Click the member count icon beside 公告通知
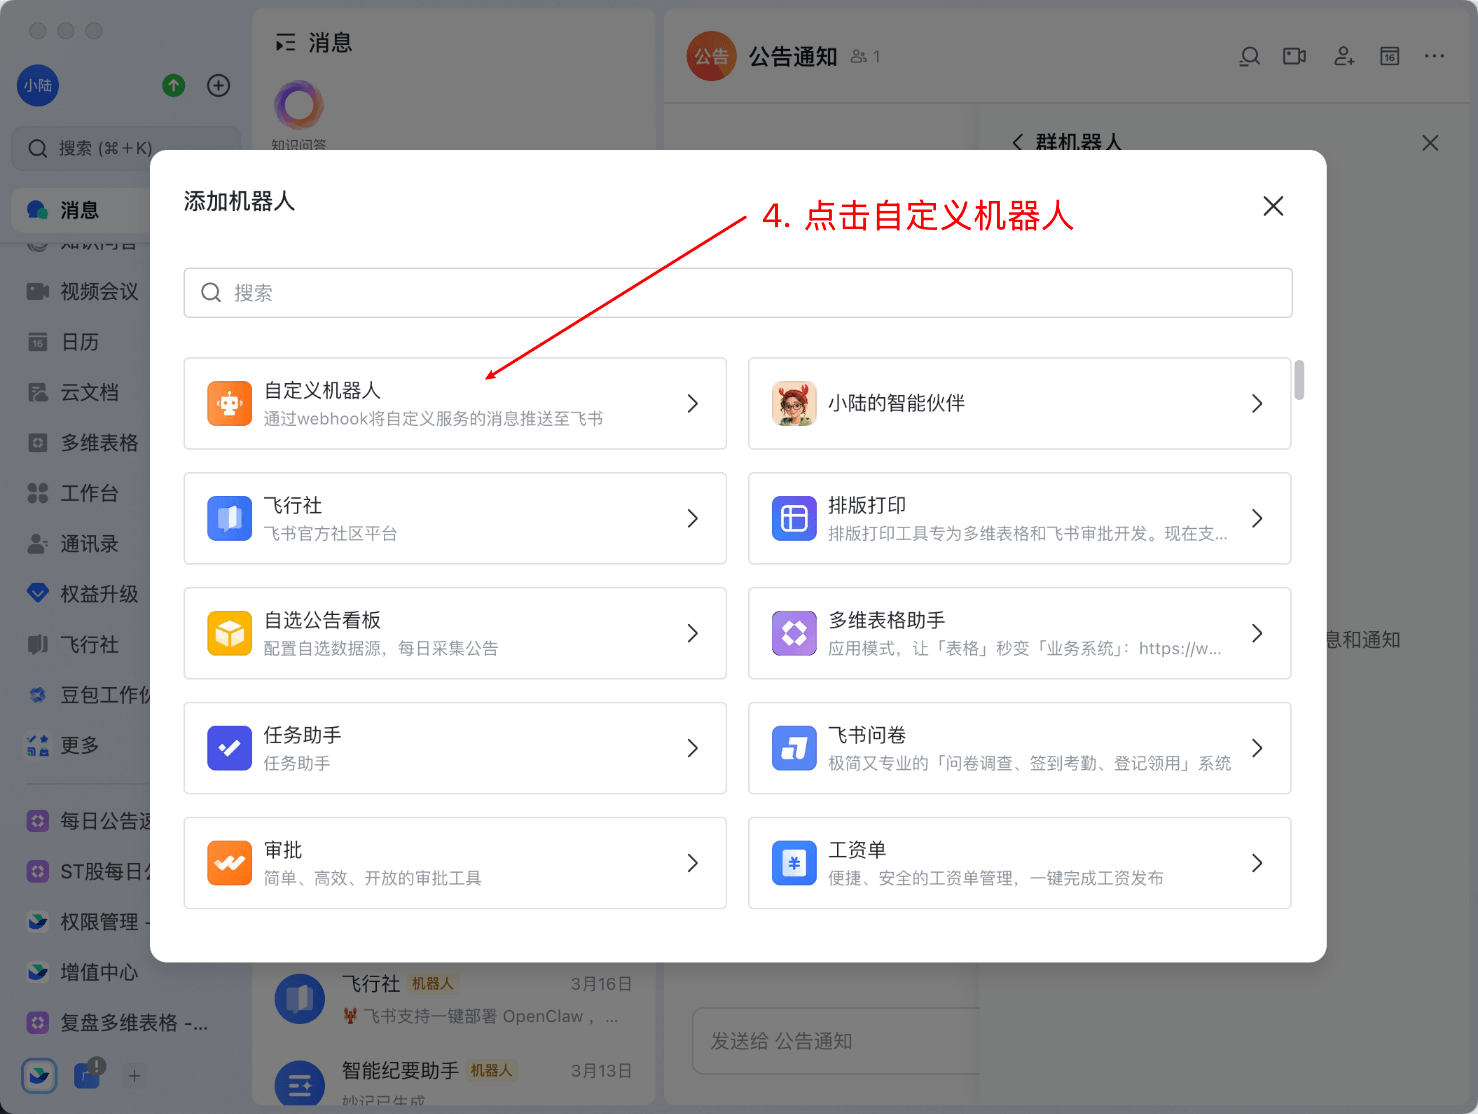 click(859, 57)
